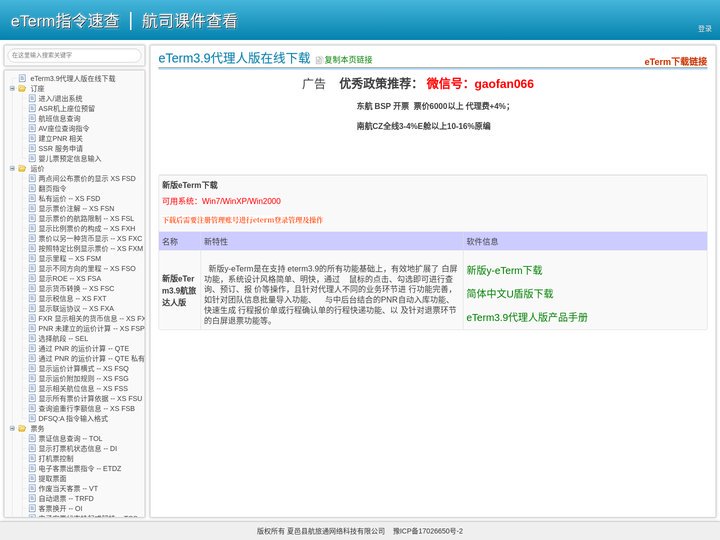The height and width of the screenshot is (540, 720).
Task: Open tree item DFSQ:A 指令输入格式
Action: [x=73, y=419]
